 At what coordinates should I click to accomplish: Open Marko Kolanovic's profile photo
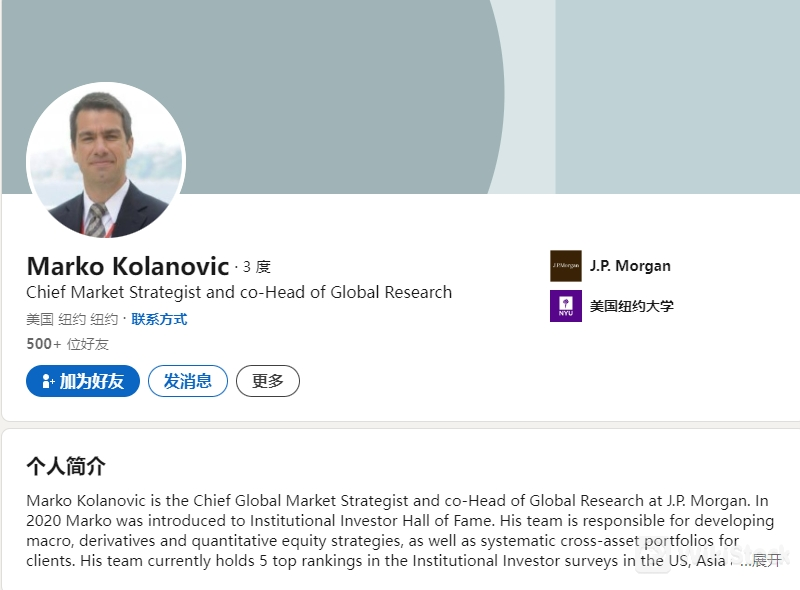pyautogui.click(x=106, y=160)
